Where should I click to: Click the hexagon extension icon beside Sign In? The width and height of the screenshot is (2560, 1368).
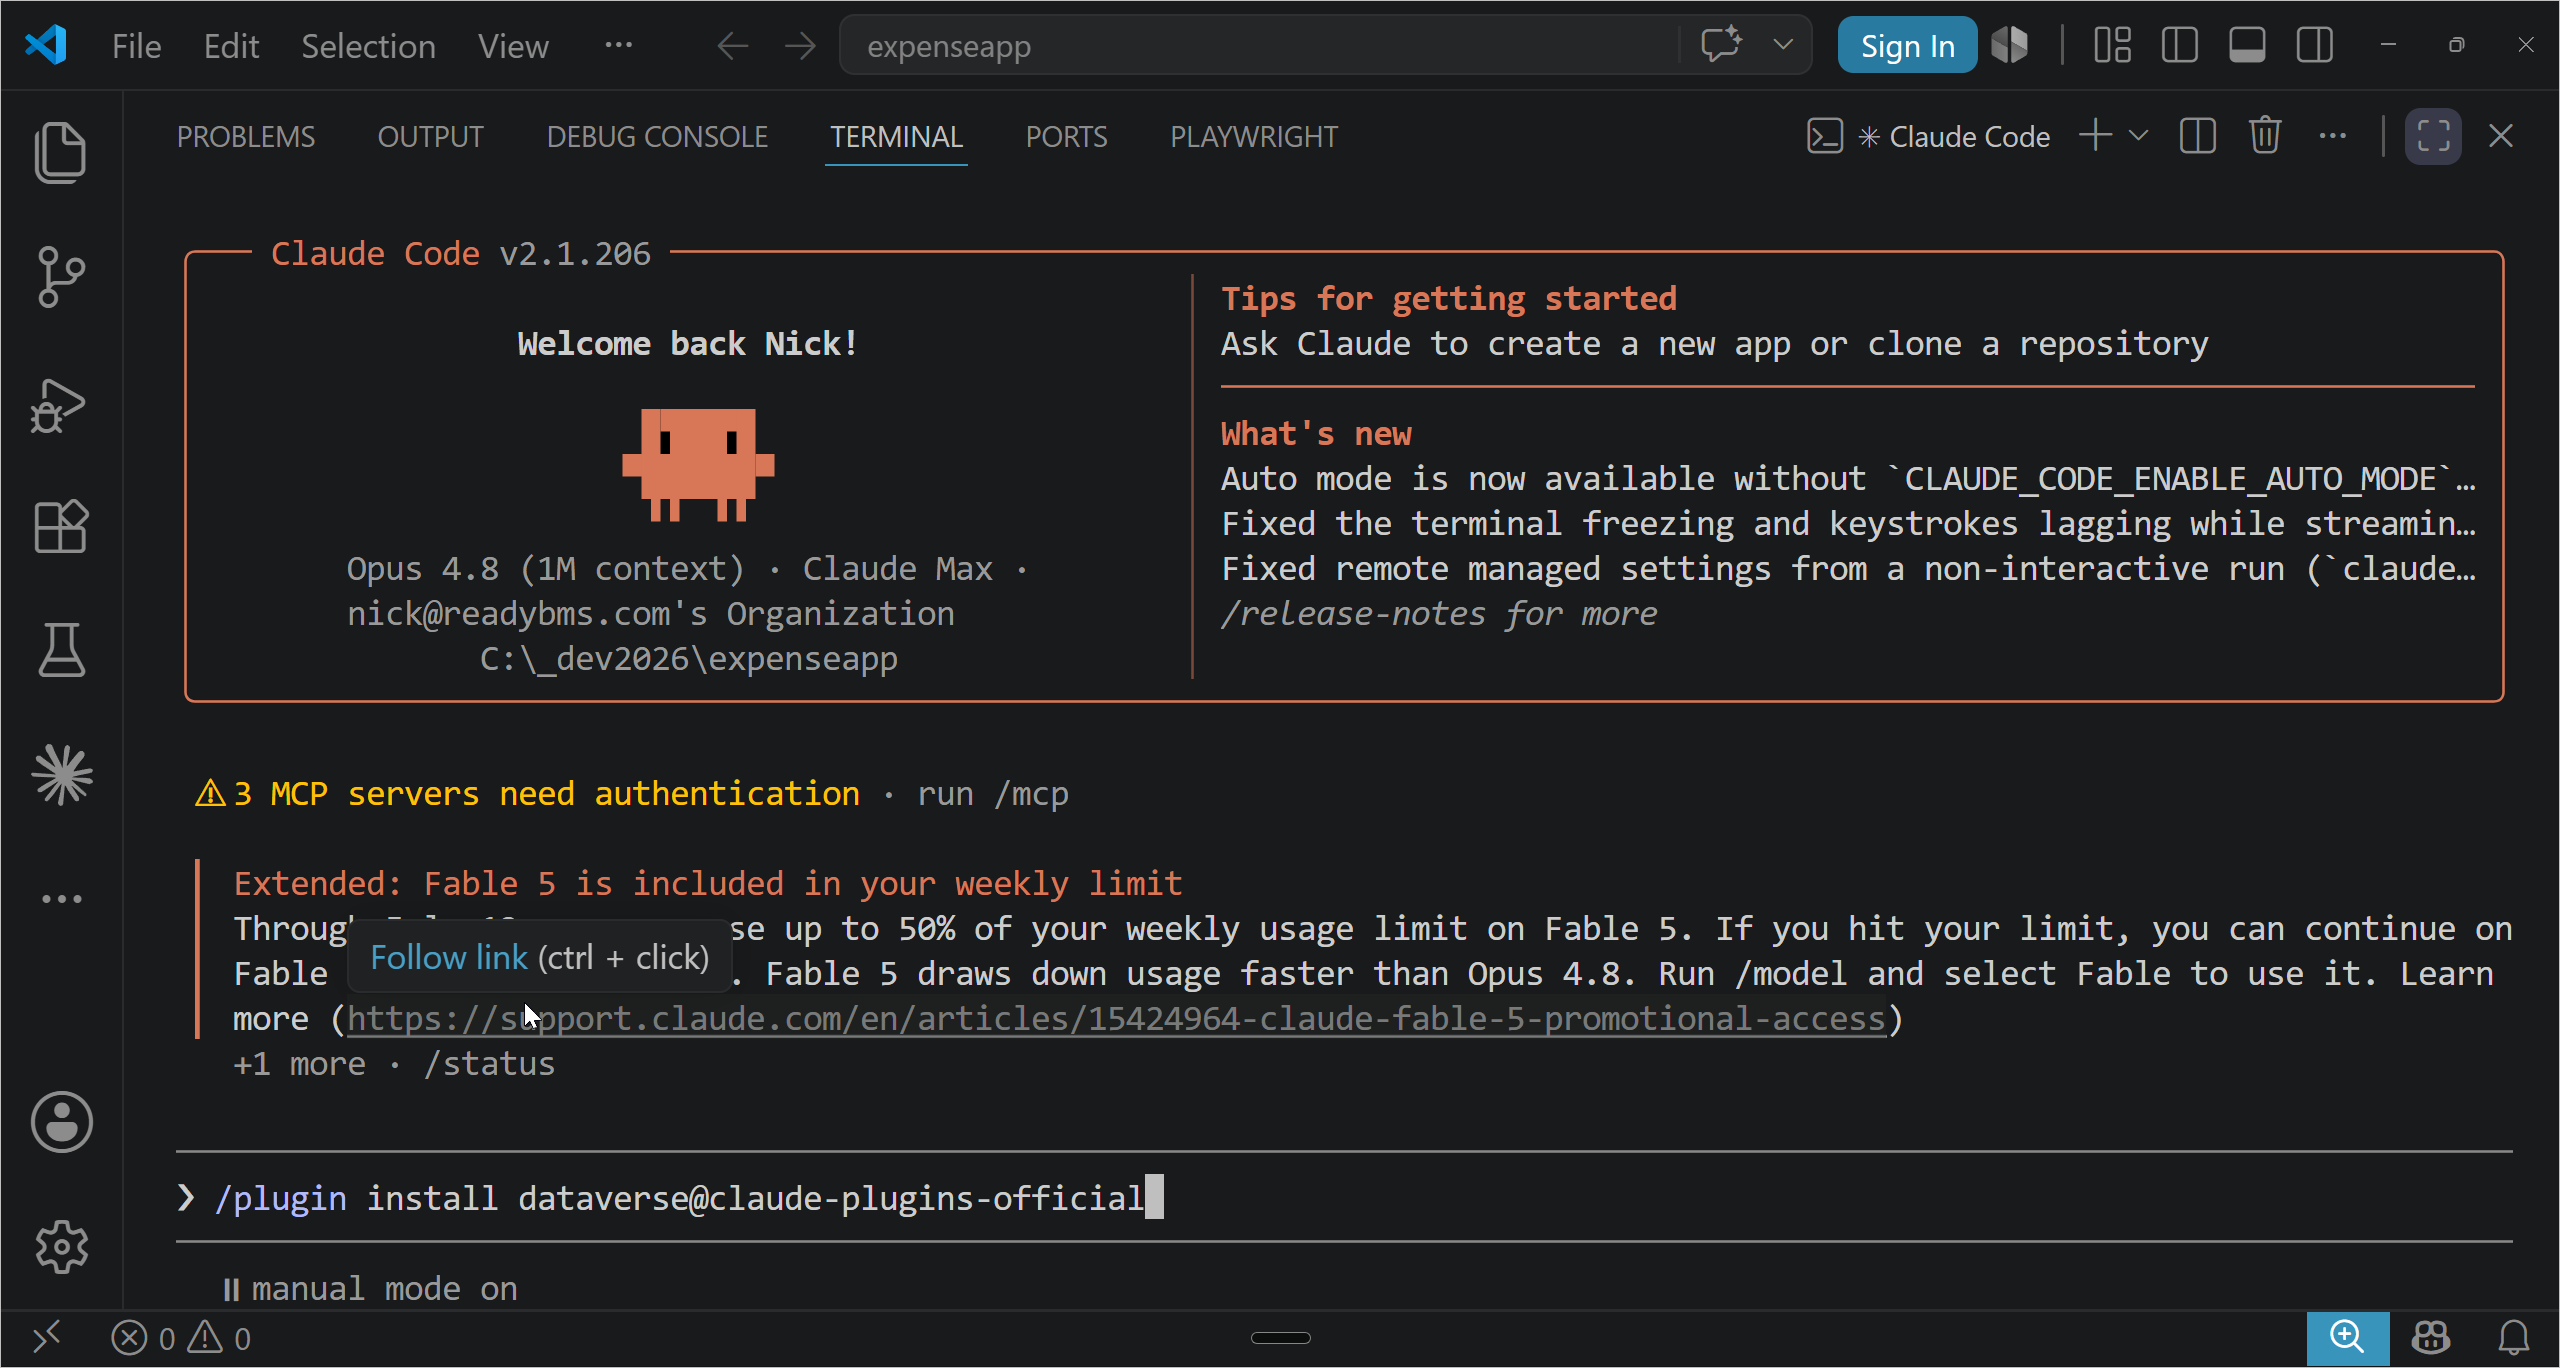pos(2010,45)
